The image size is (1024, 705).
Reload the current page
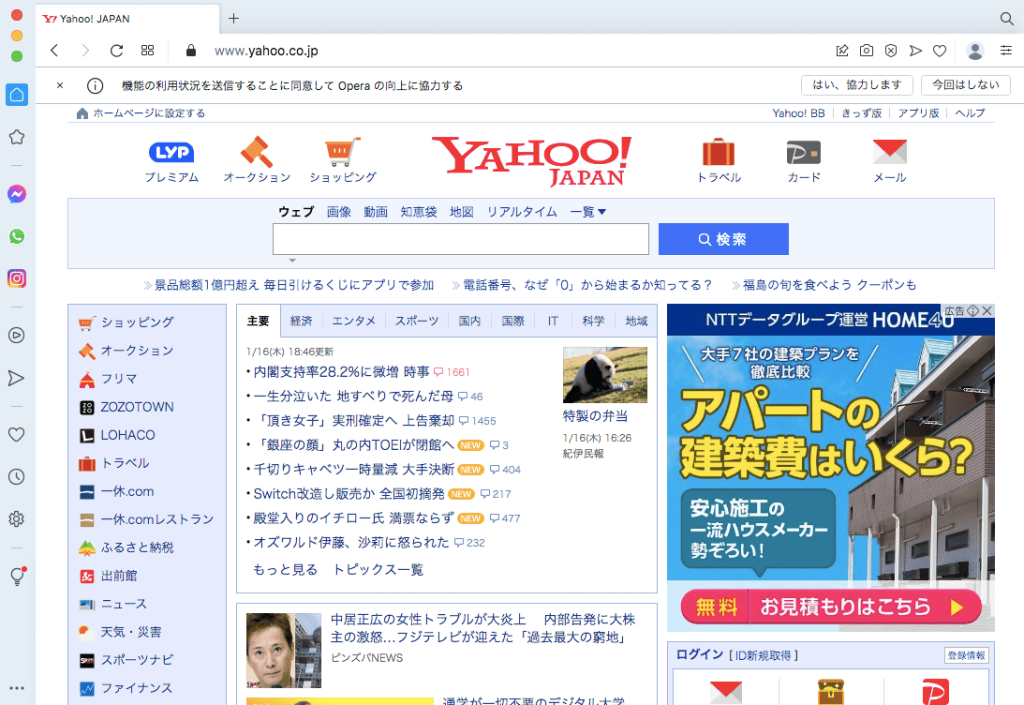pyautogui.click(x=116, y=50)
